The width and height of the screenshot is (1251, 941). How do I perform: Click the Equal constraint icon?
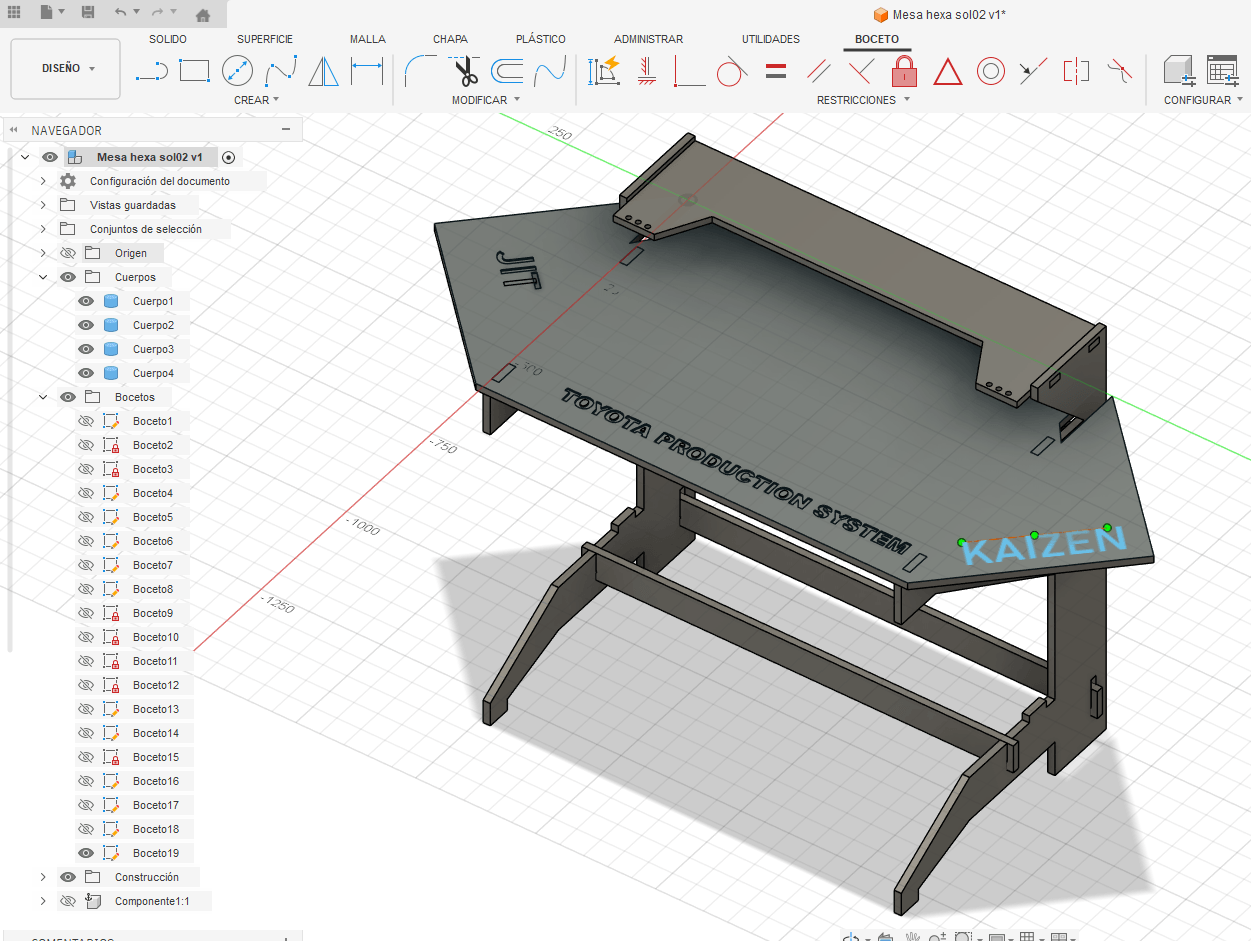(x=775, y=71)
